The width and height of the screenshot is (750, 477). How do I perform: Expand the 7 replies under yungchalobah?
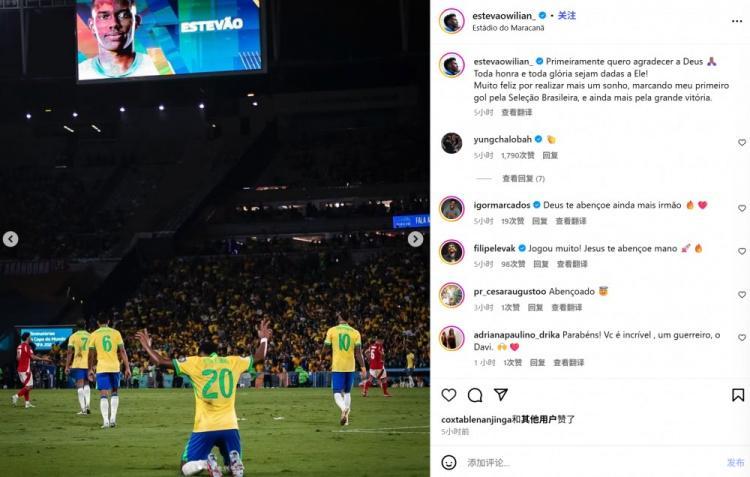(523, 178)
